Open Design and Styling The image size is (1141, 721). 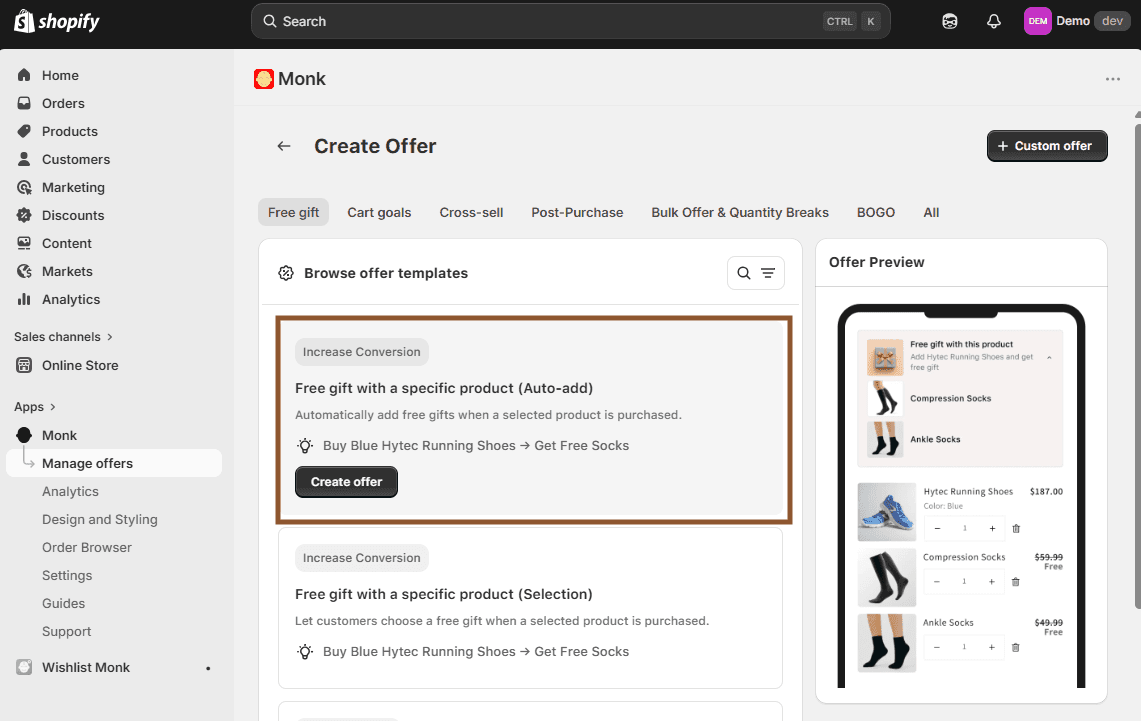point(100,519)
